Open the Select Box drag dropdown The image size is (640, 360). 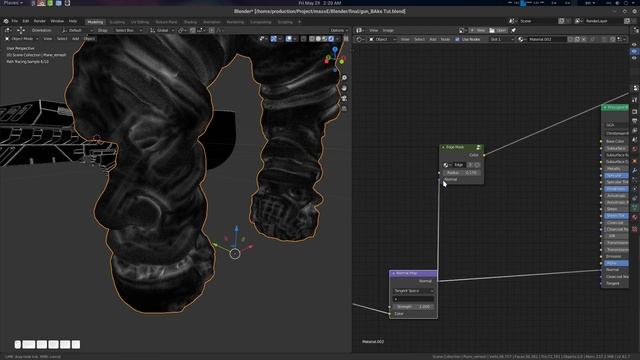(x=129, y=30)
